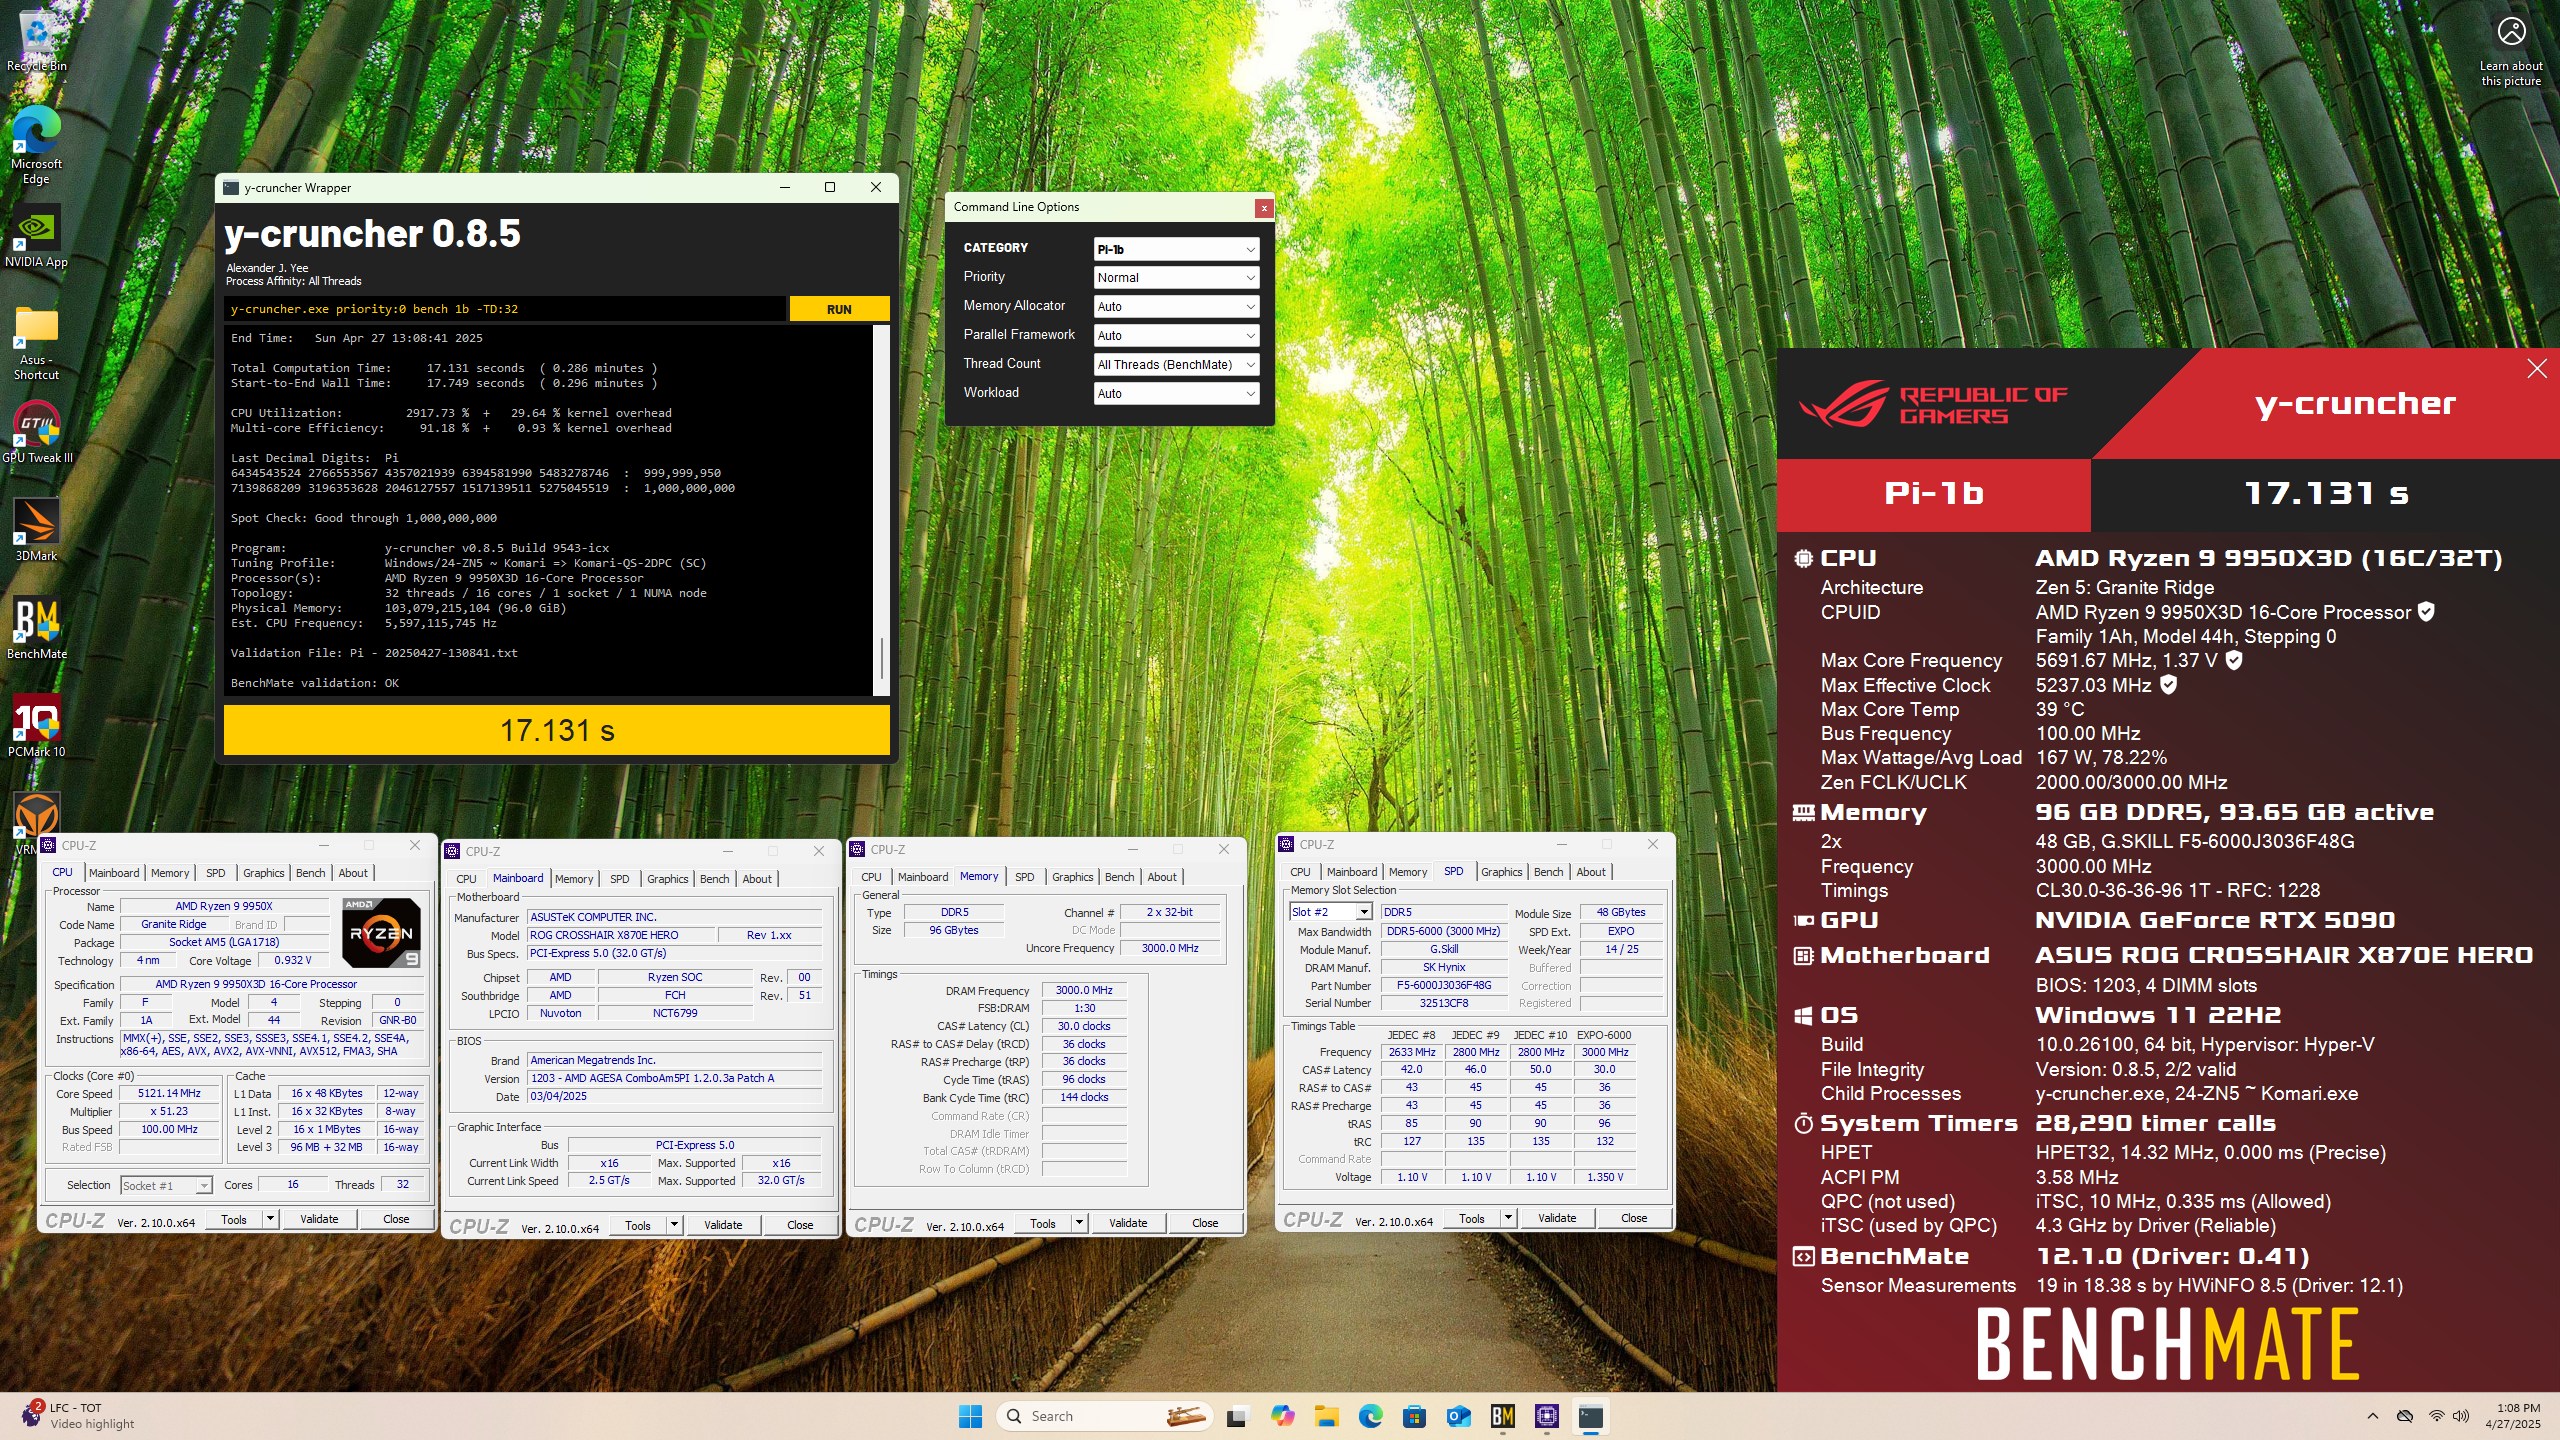The width and height of the screenshot is (2560, 1440).
Task: Expand the Tools arrow in the CPU-Z Memory window
Action: coord(1079,1223)
